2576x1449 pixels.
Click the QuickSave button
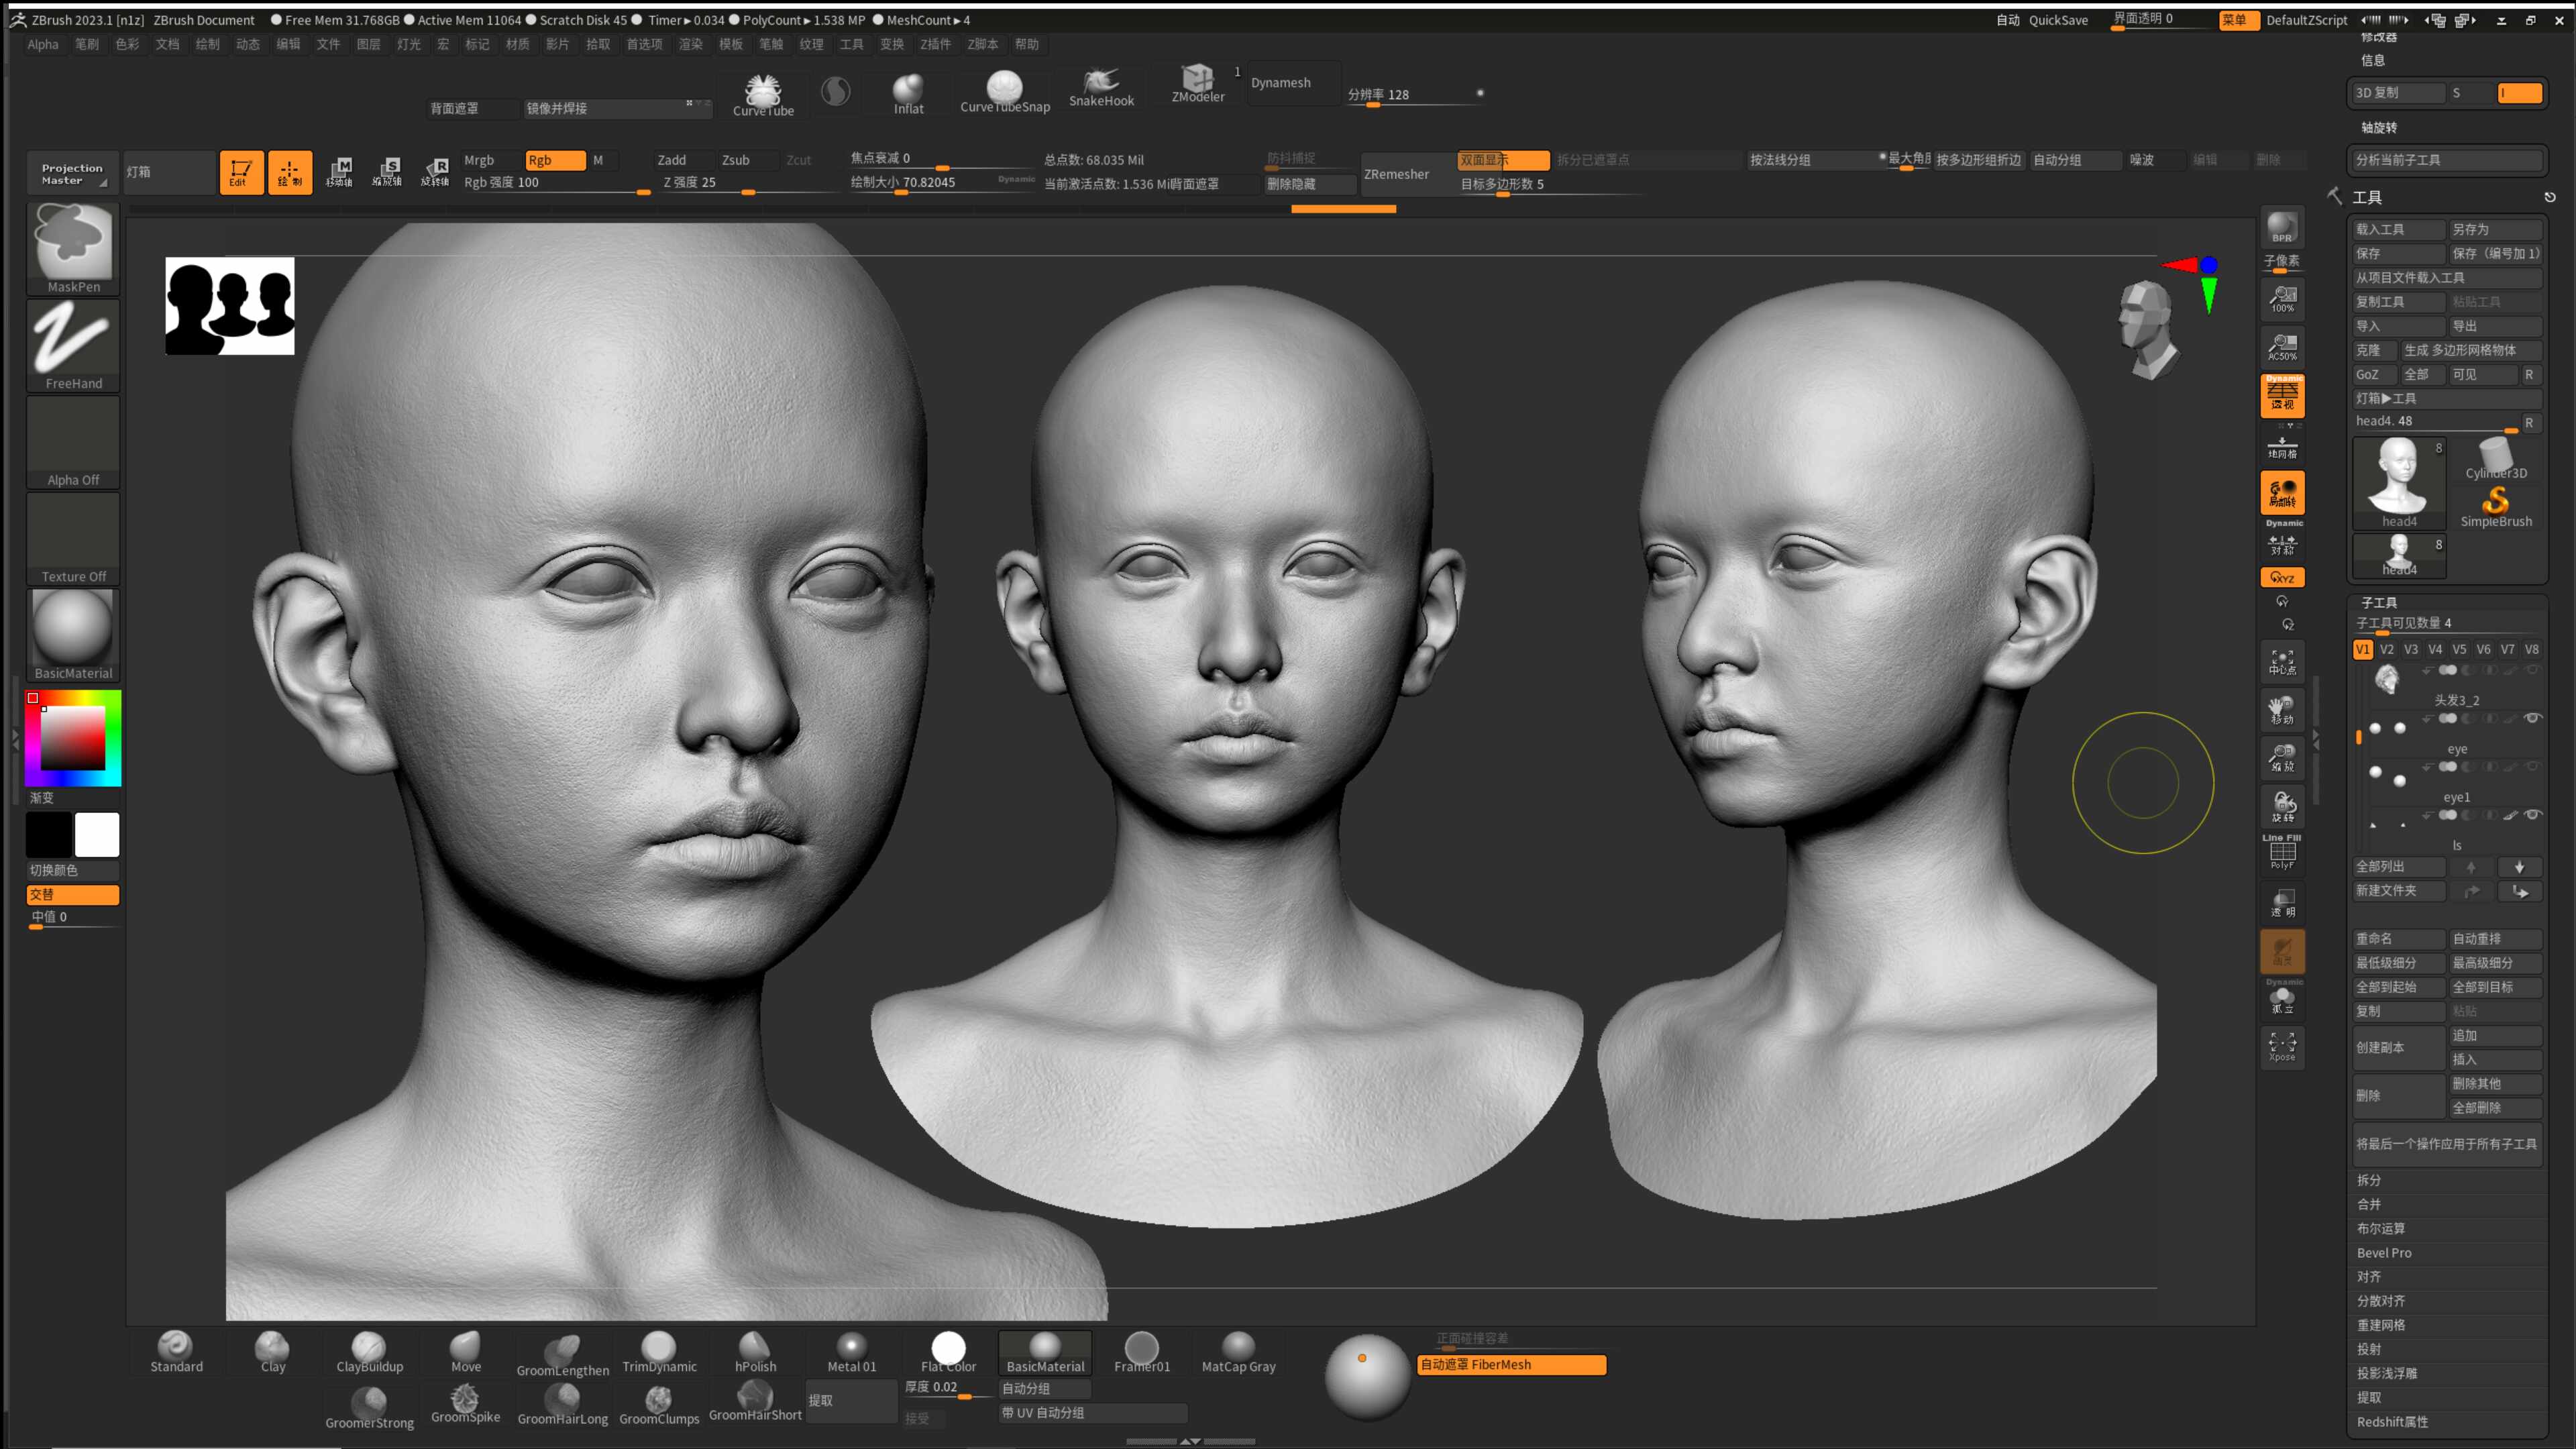(2058, 20)
